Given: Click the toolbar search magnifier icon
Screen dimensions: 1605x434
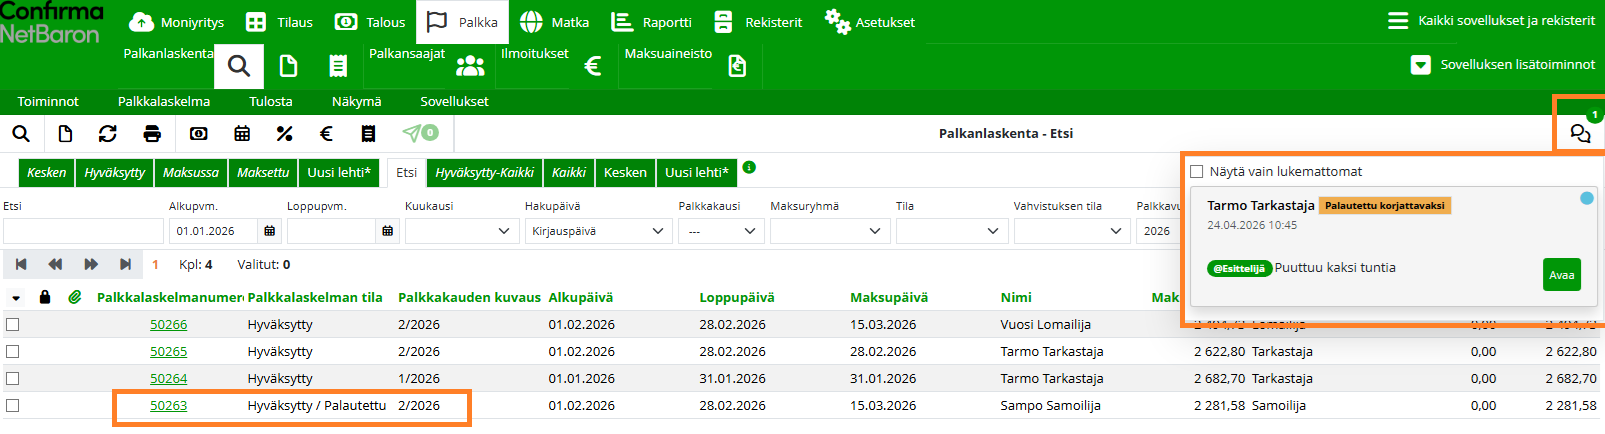Looking at the screenshot, I should (x=21, y=134).
